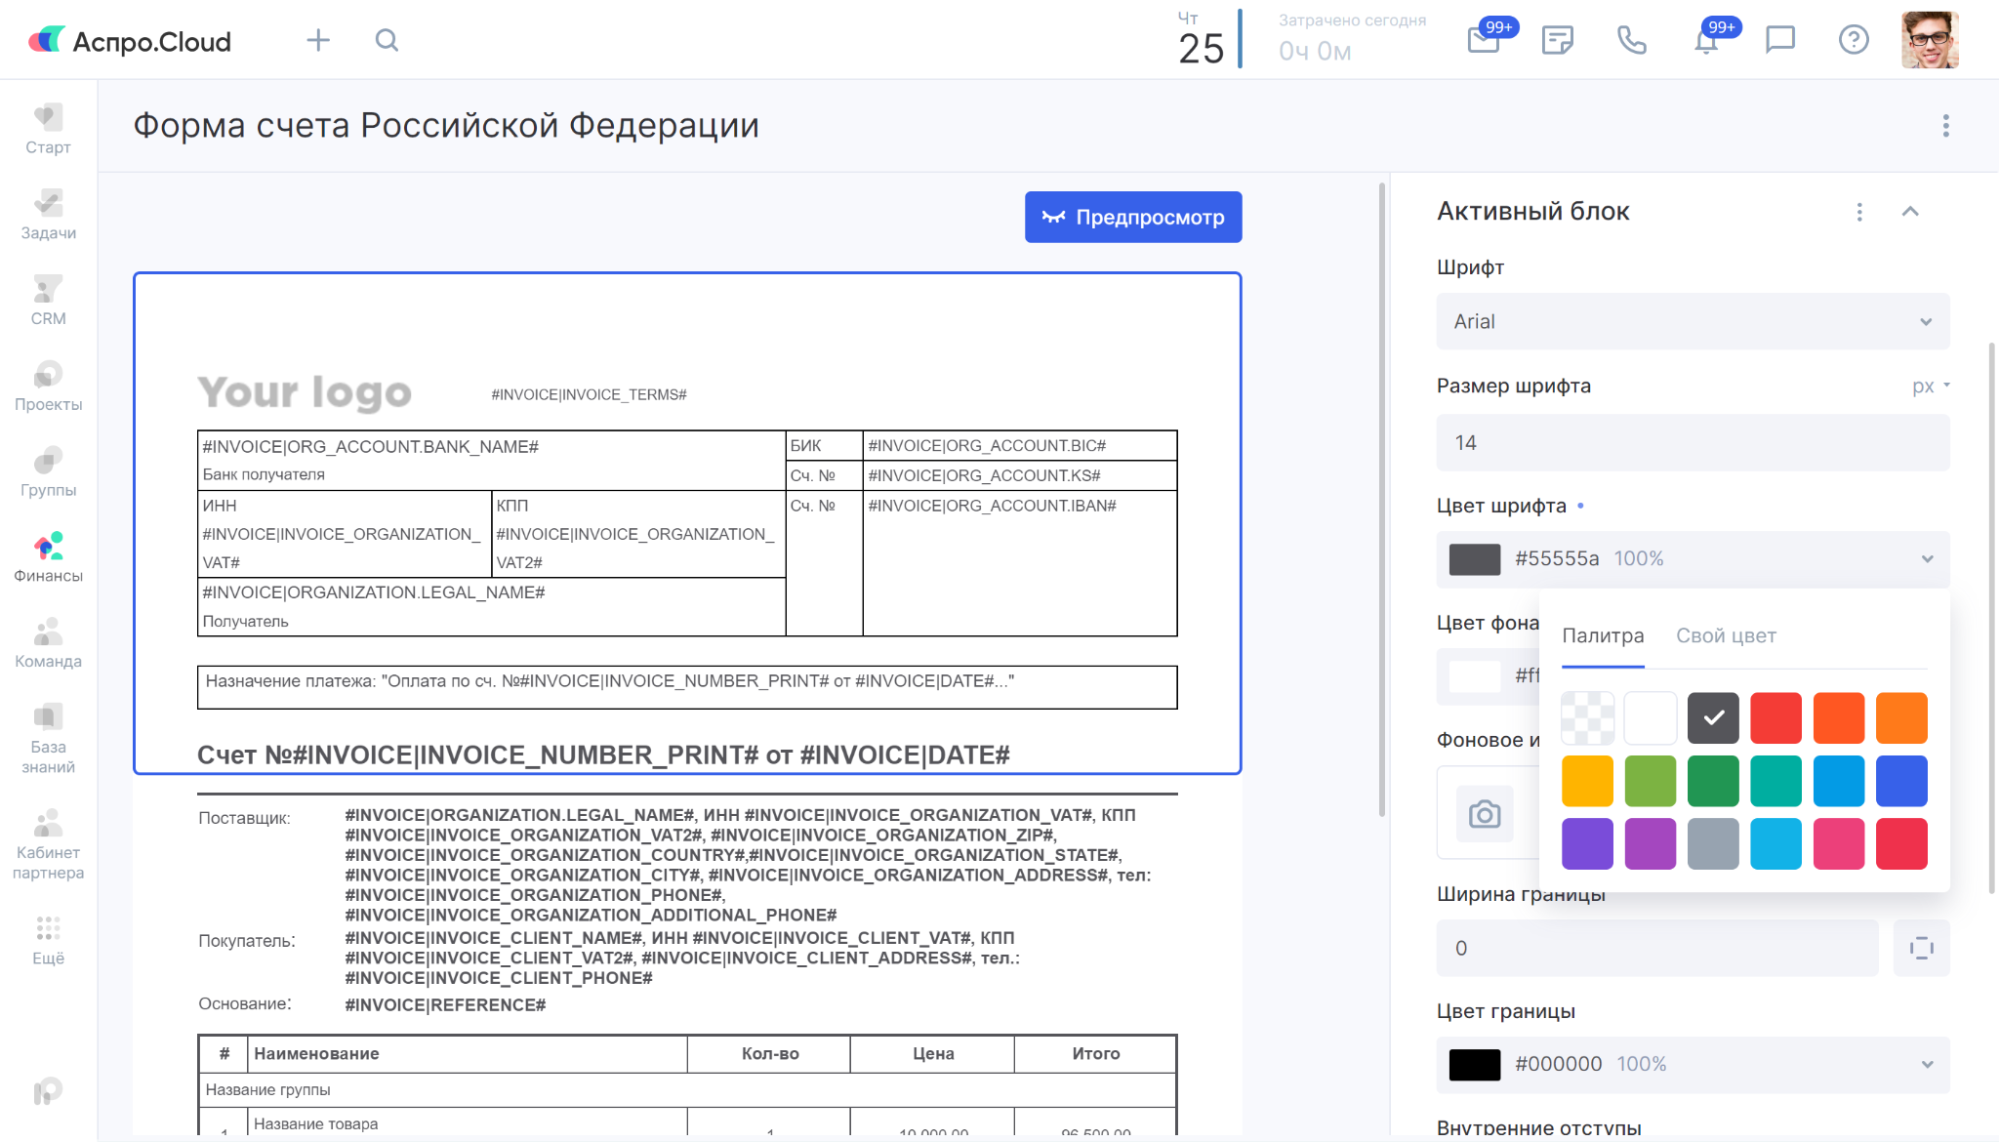The image size is (1999, 1143).
Task: Pick the gray-blue swatch
Action: click(1713, 843)
